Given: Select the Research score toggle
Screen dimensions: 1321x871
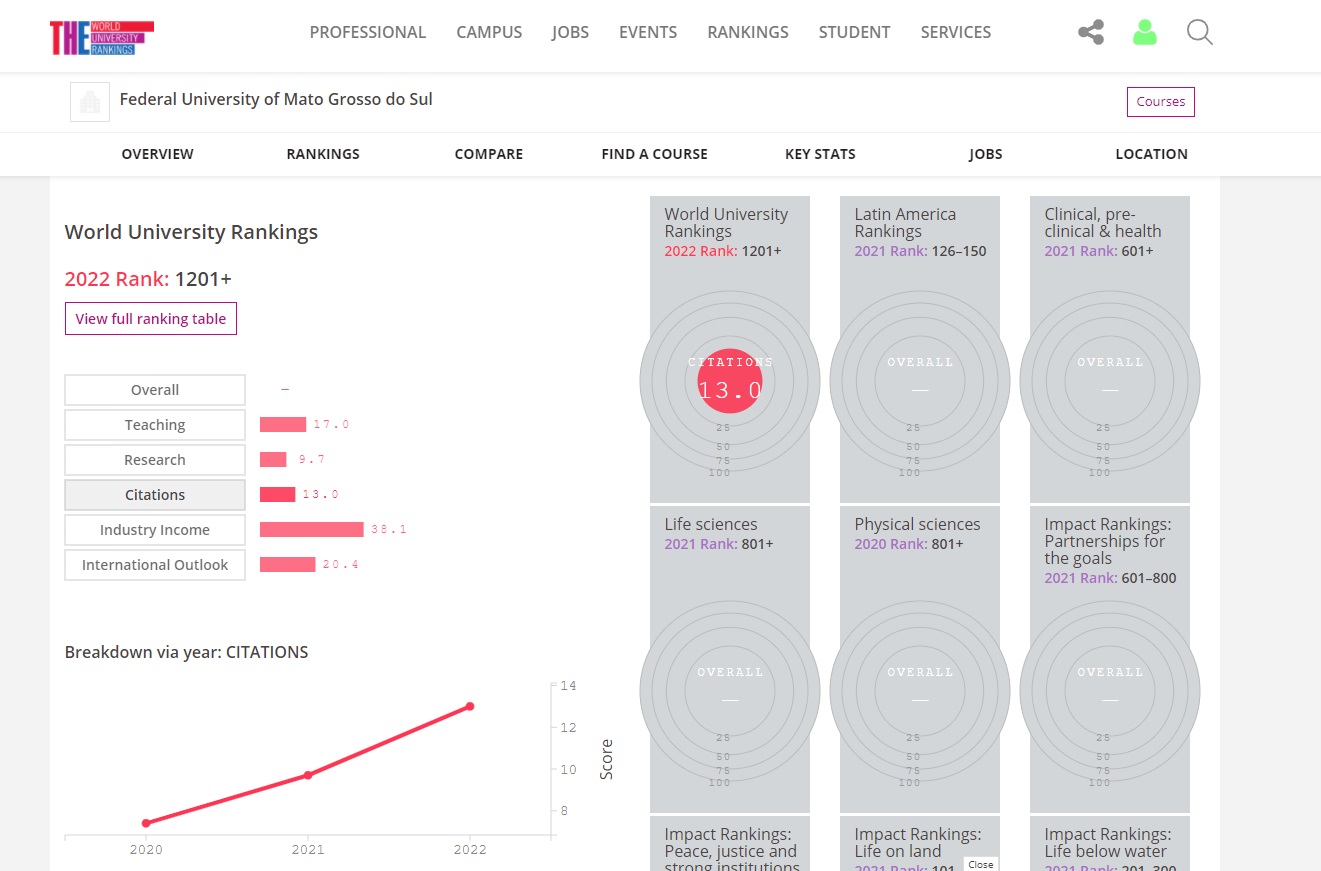Looking at the screenshot, I should click(155, 460).
